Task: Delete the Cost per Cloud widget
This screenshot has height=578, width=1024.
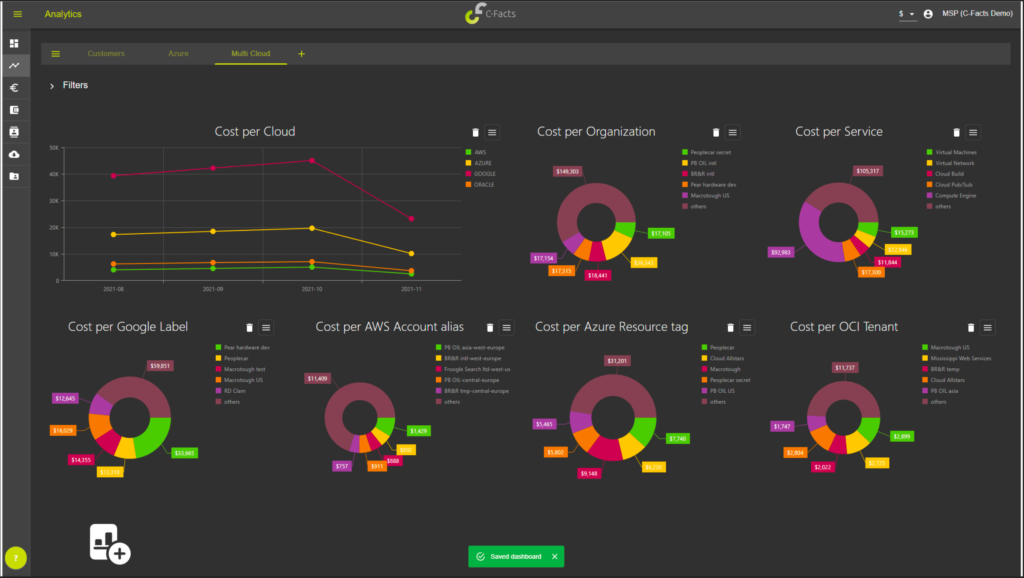Action: [x=475, y=133]
